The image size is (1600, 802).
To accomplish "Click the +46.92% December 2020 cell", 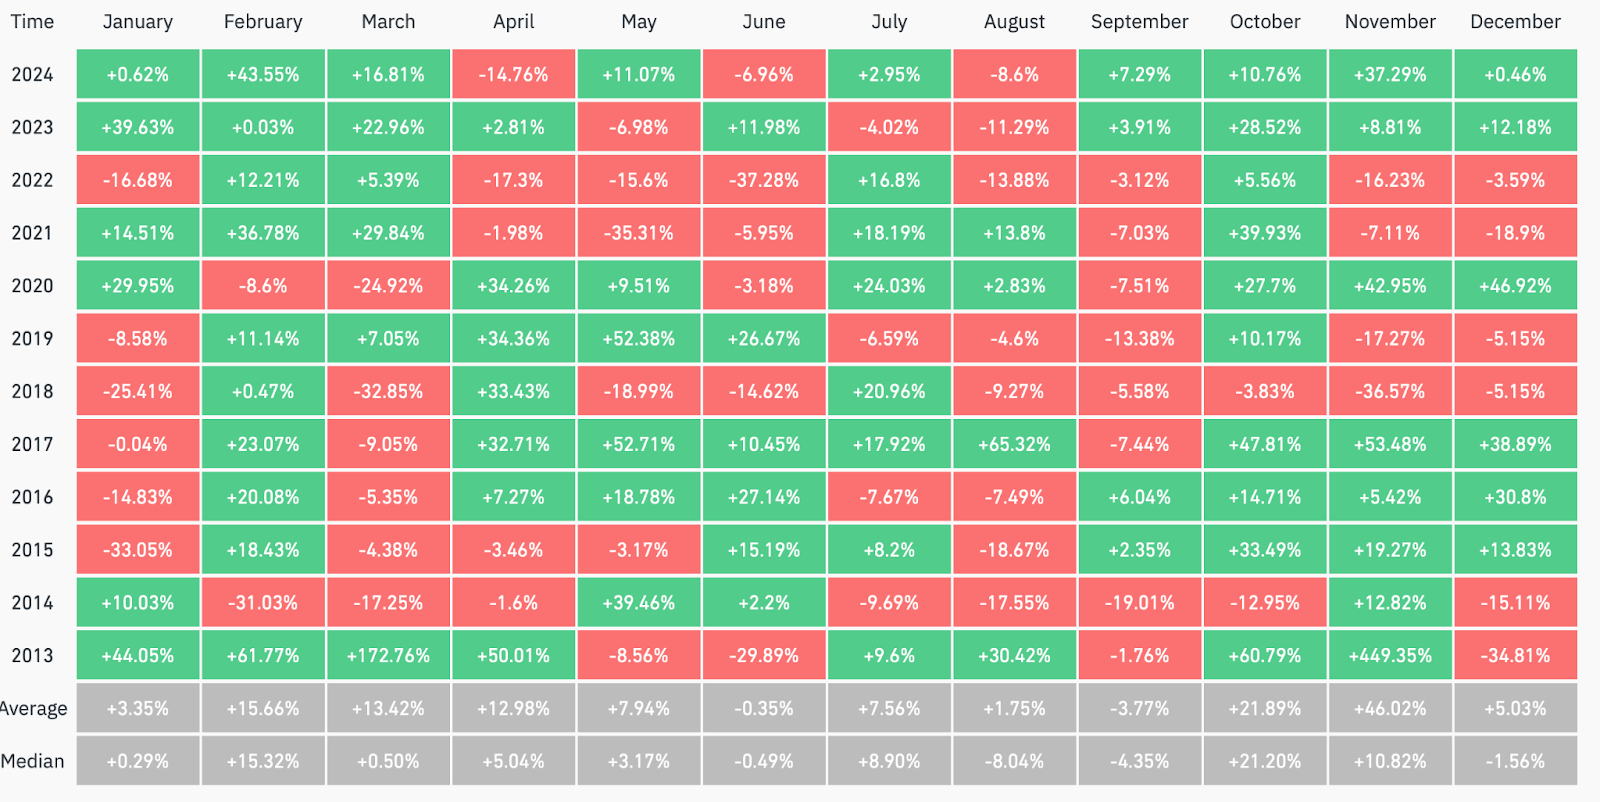I will pyautogui.click(x=1515, y=286).
